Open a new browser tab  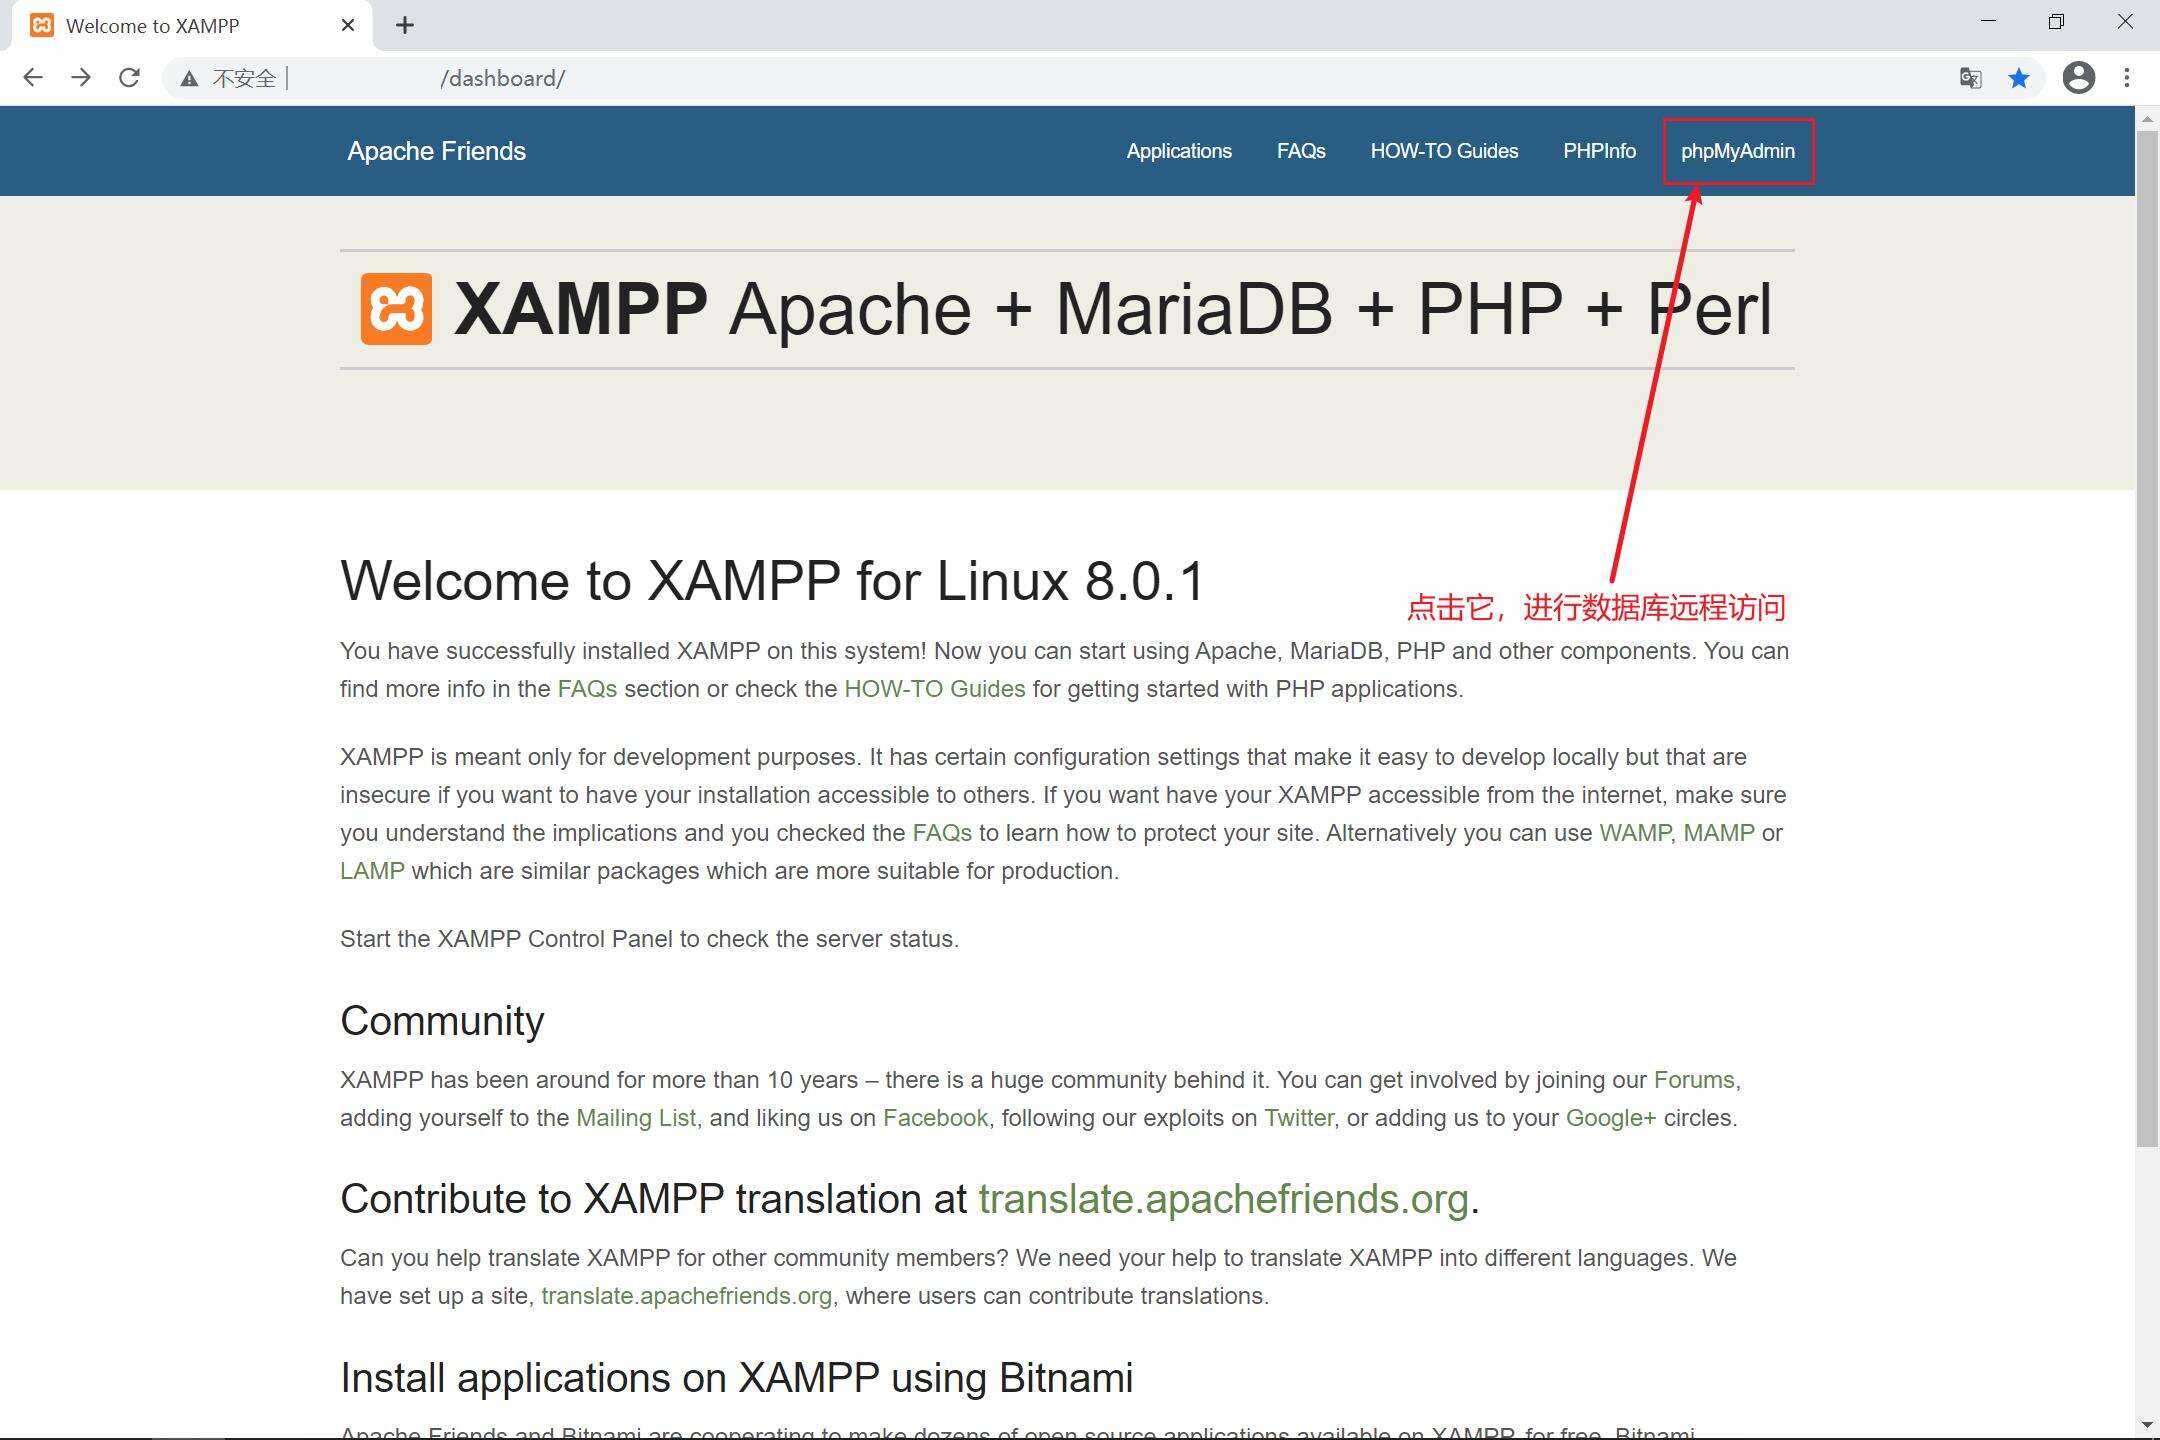[x=404, y=25]
